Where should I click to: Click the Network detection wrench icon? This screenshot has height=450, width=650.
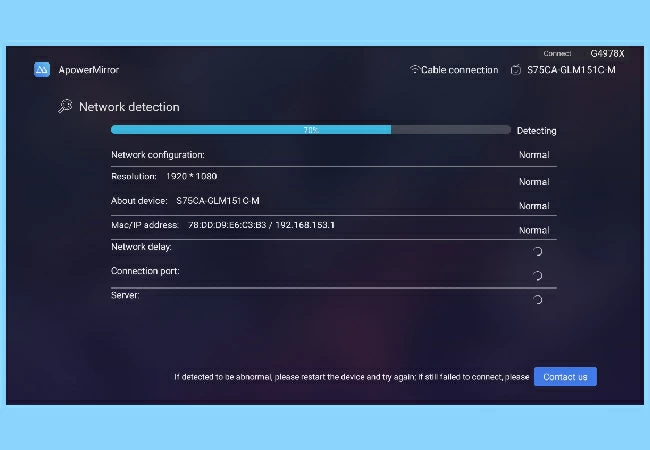[65, 106]
